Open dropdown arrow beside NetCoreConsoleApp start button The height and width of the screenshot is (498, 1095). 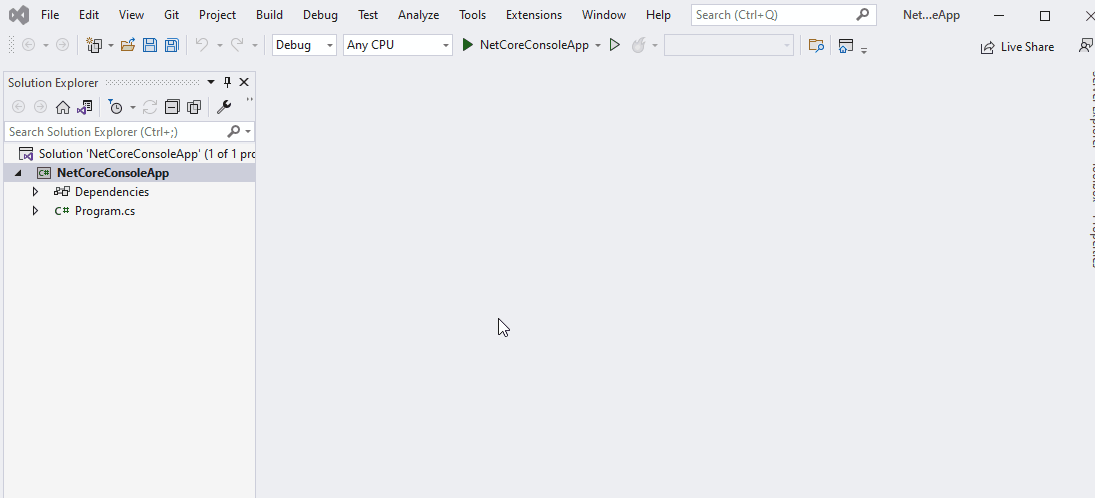[x=598, y=46]
